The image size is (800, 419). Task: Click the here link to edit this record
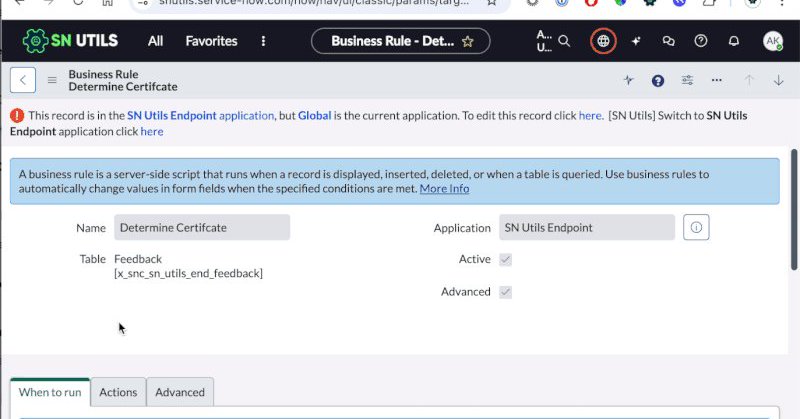[590, 115]
